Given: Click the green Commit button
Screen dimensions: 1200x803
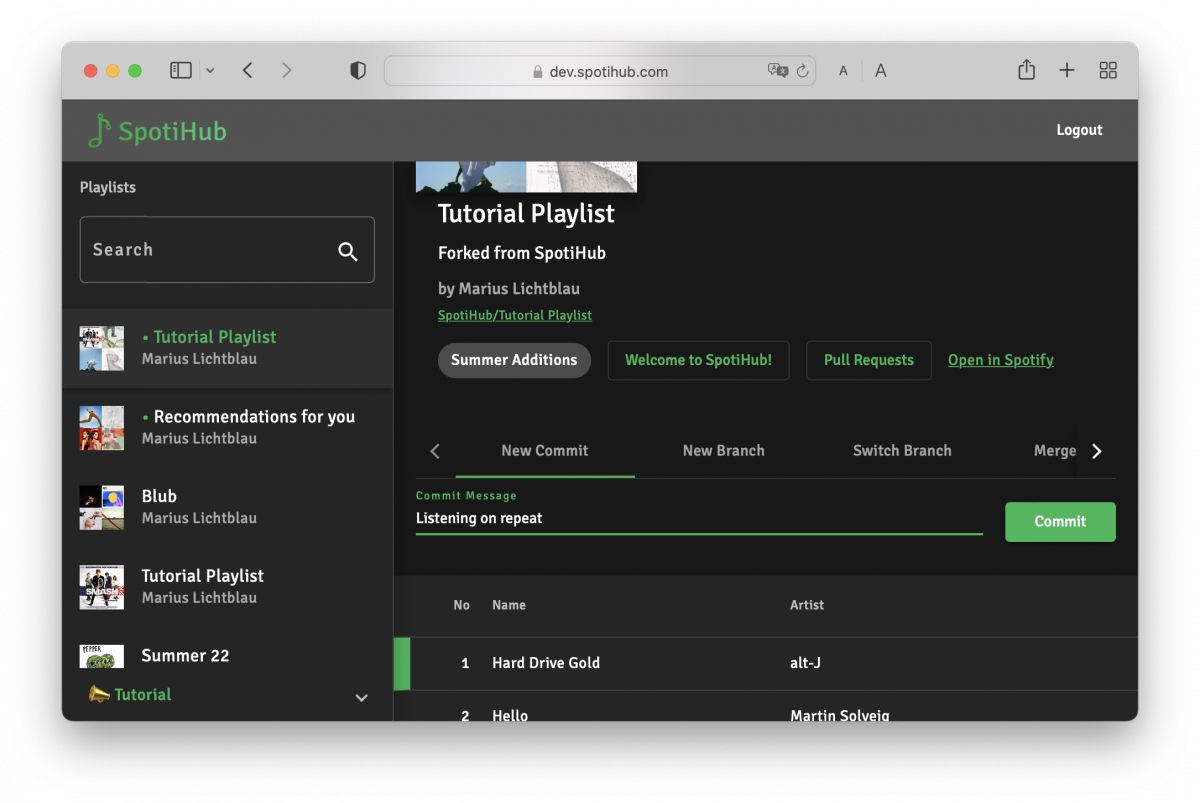Looking at the screenshot, I should click(x=1060, y=522).
